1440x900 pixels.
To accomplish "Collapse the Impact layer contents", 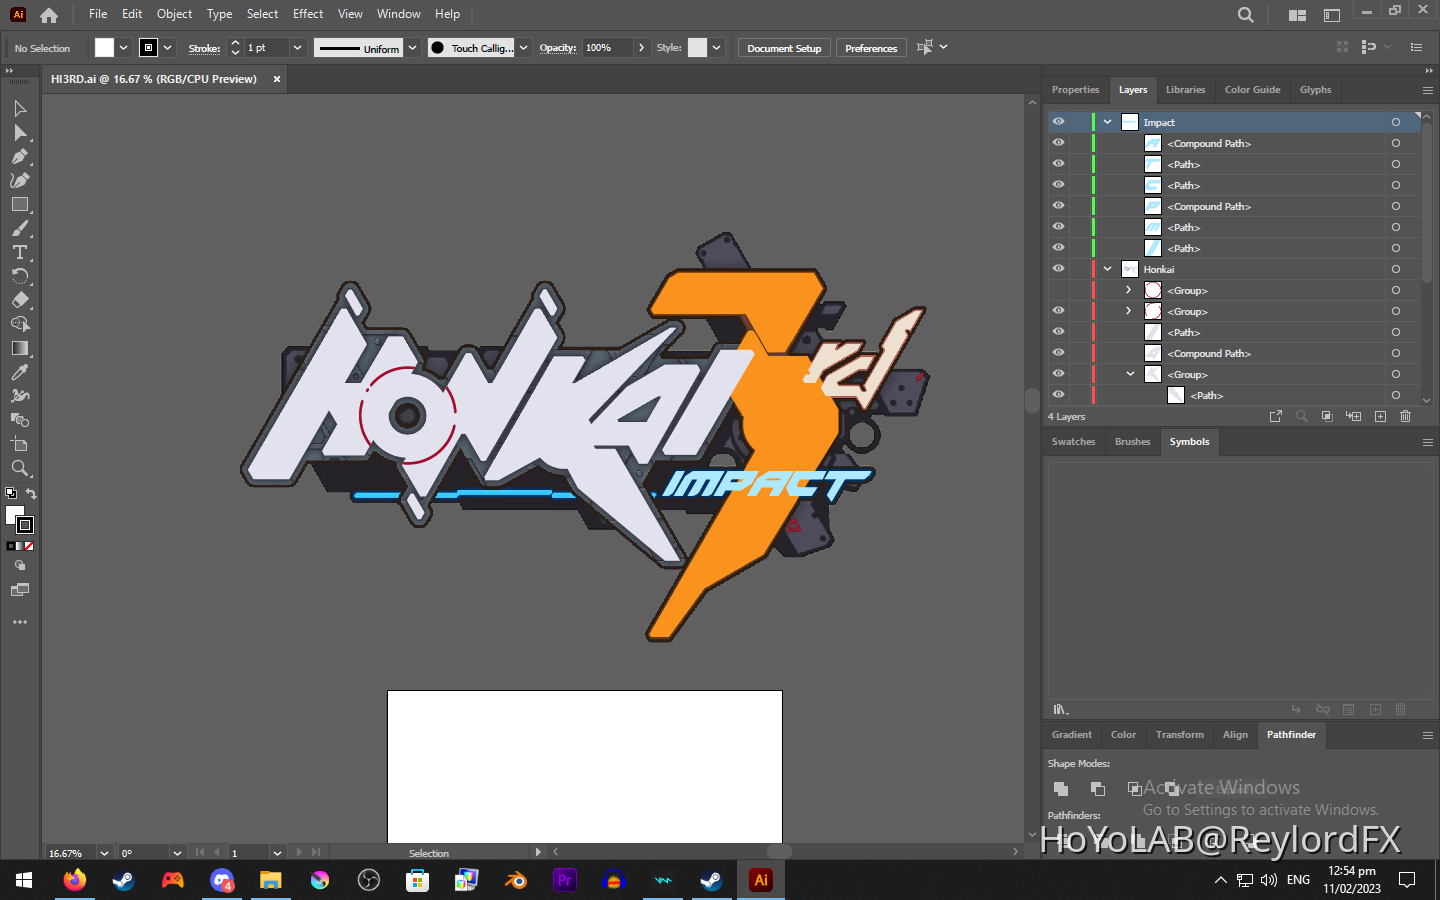I will [x=1107, y=121].
